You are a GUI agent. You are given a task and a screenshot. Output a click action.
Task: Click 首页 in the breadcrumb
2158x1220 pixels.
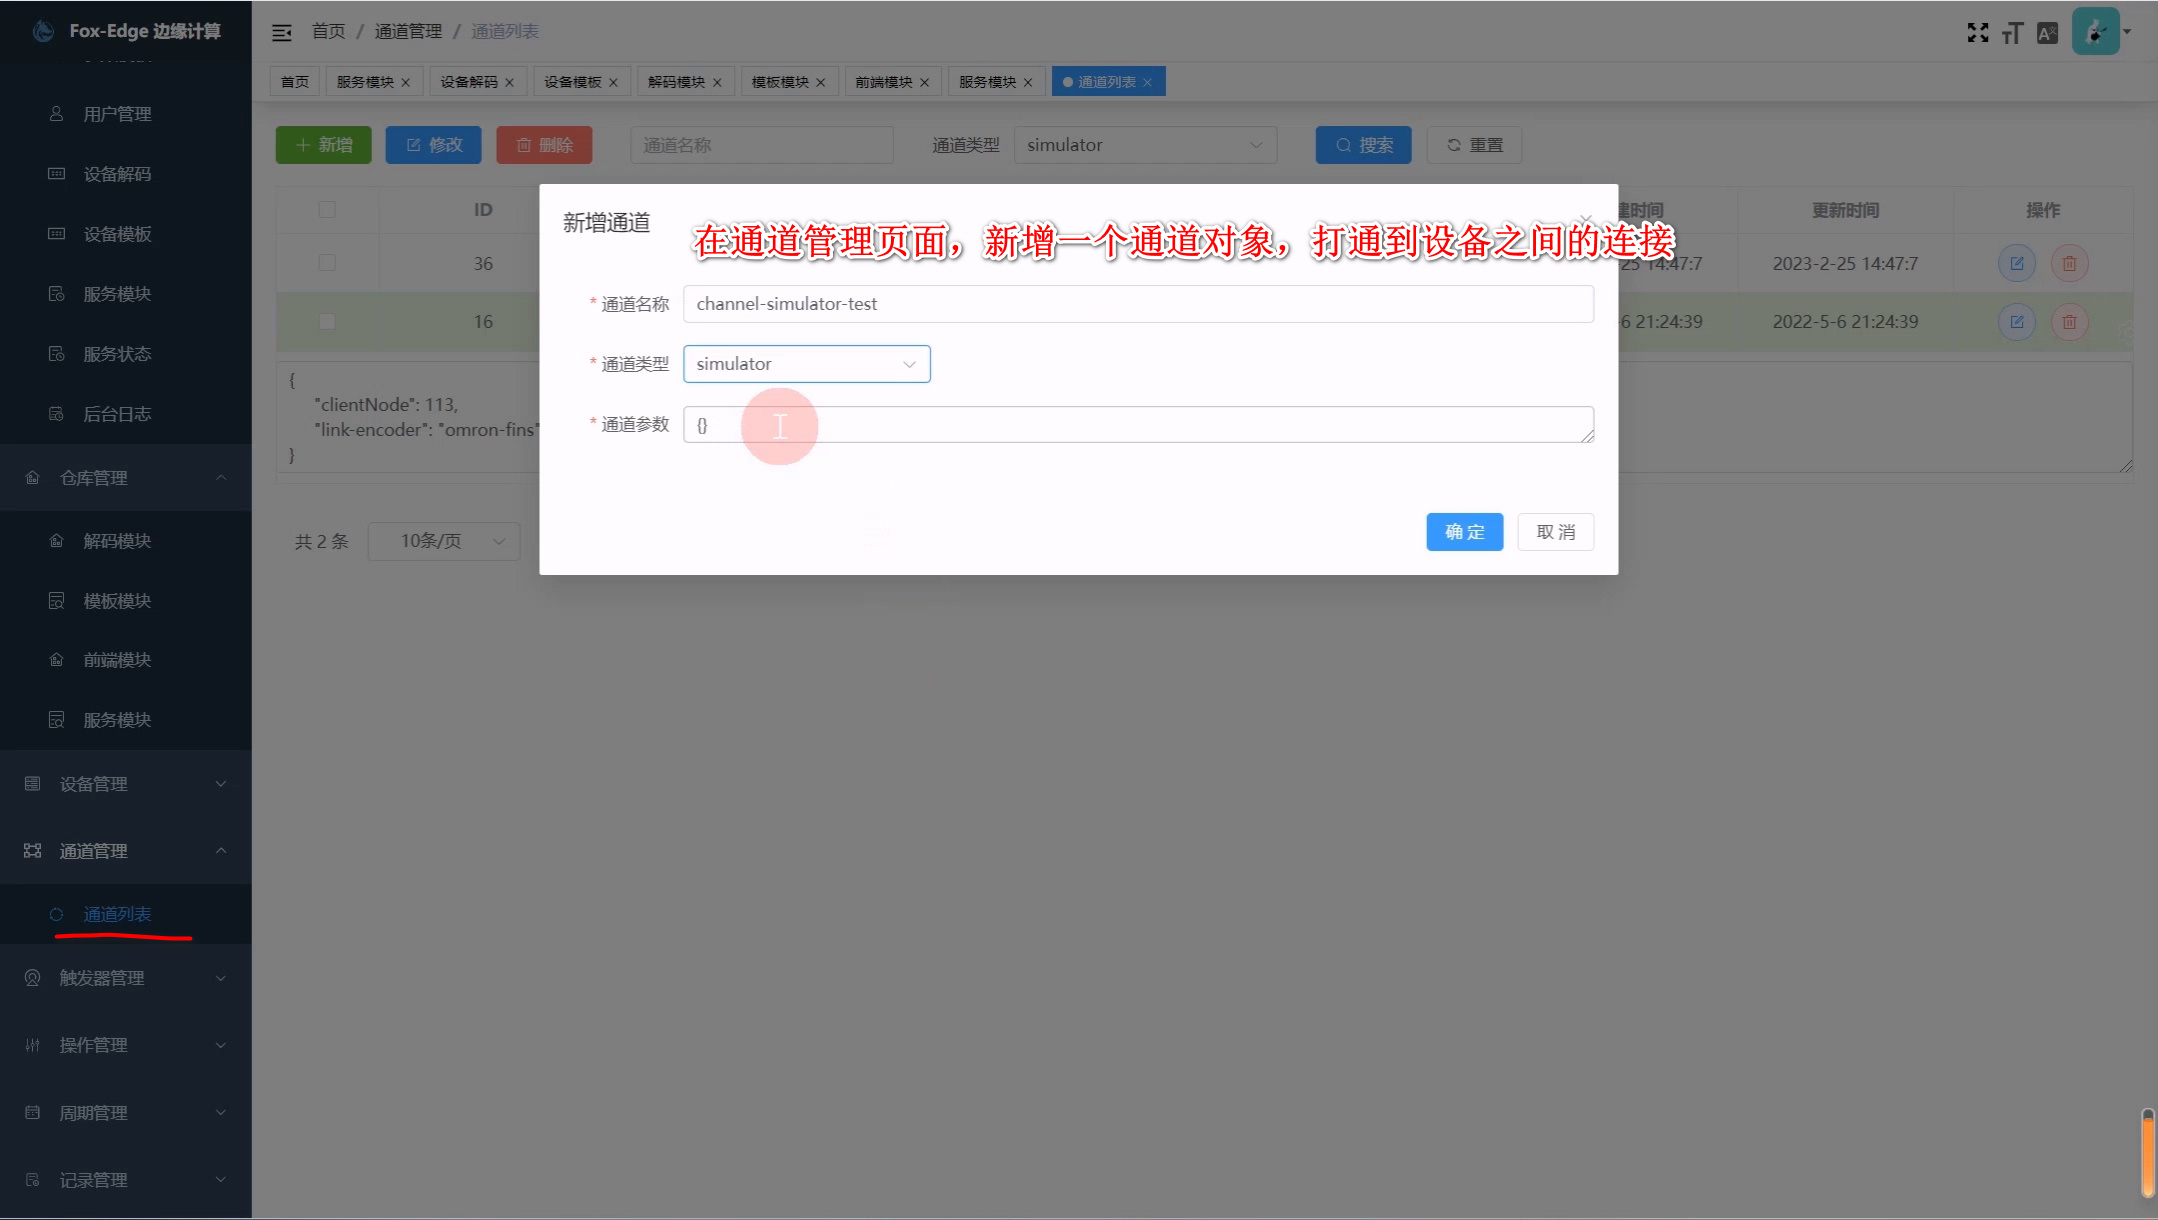tap(329, 32)
